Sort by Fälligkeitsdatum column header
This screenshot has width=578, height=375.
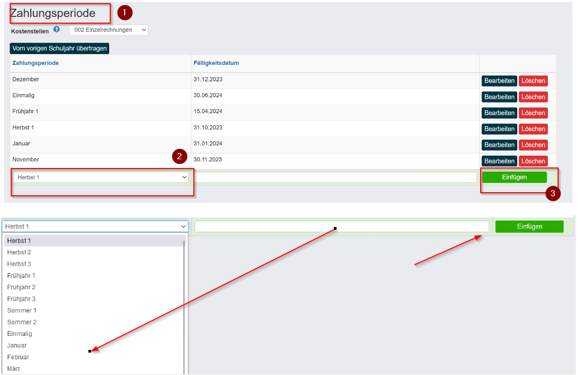tap(216, 63)
